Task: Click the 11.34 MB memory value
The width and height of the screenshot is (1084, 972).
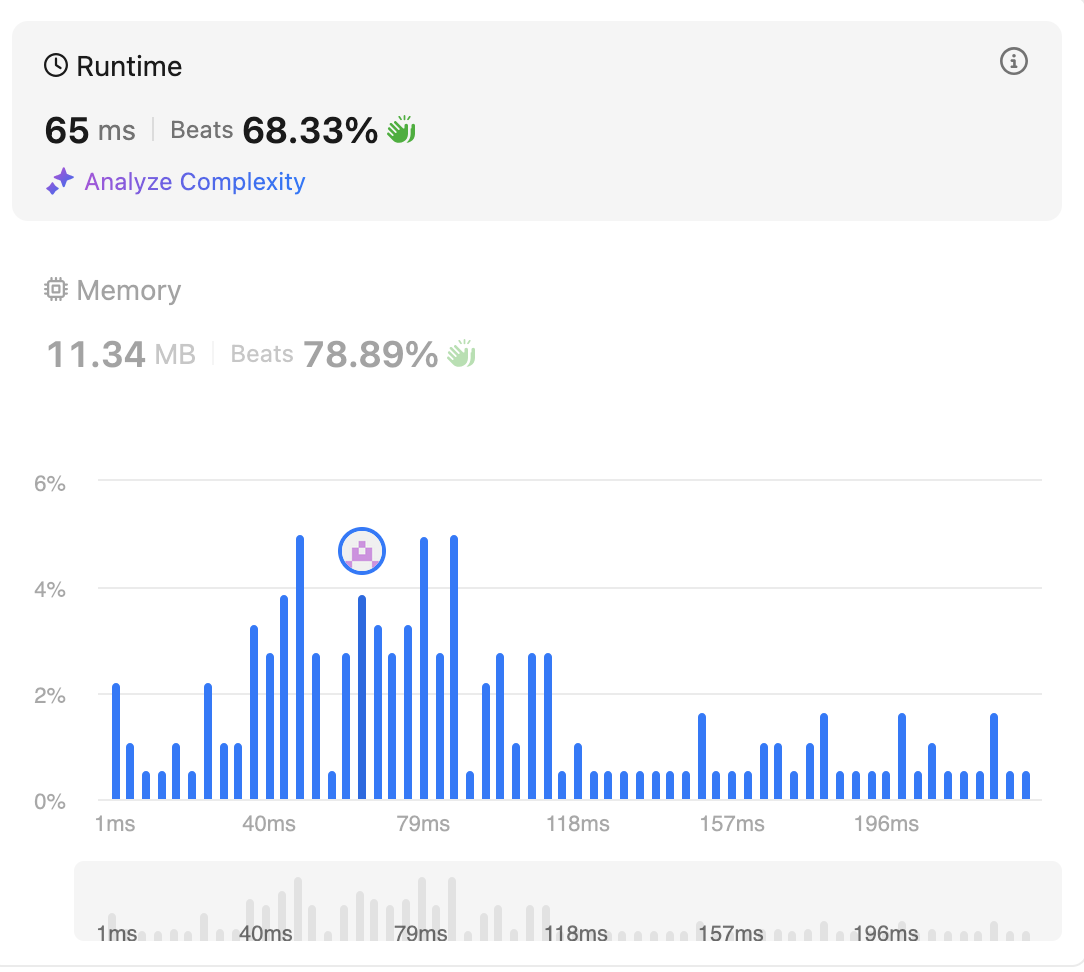Action: (x=121, y=354)
